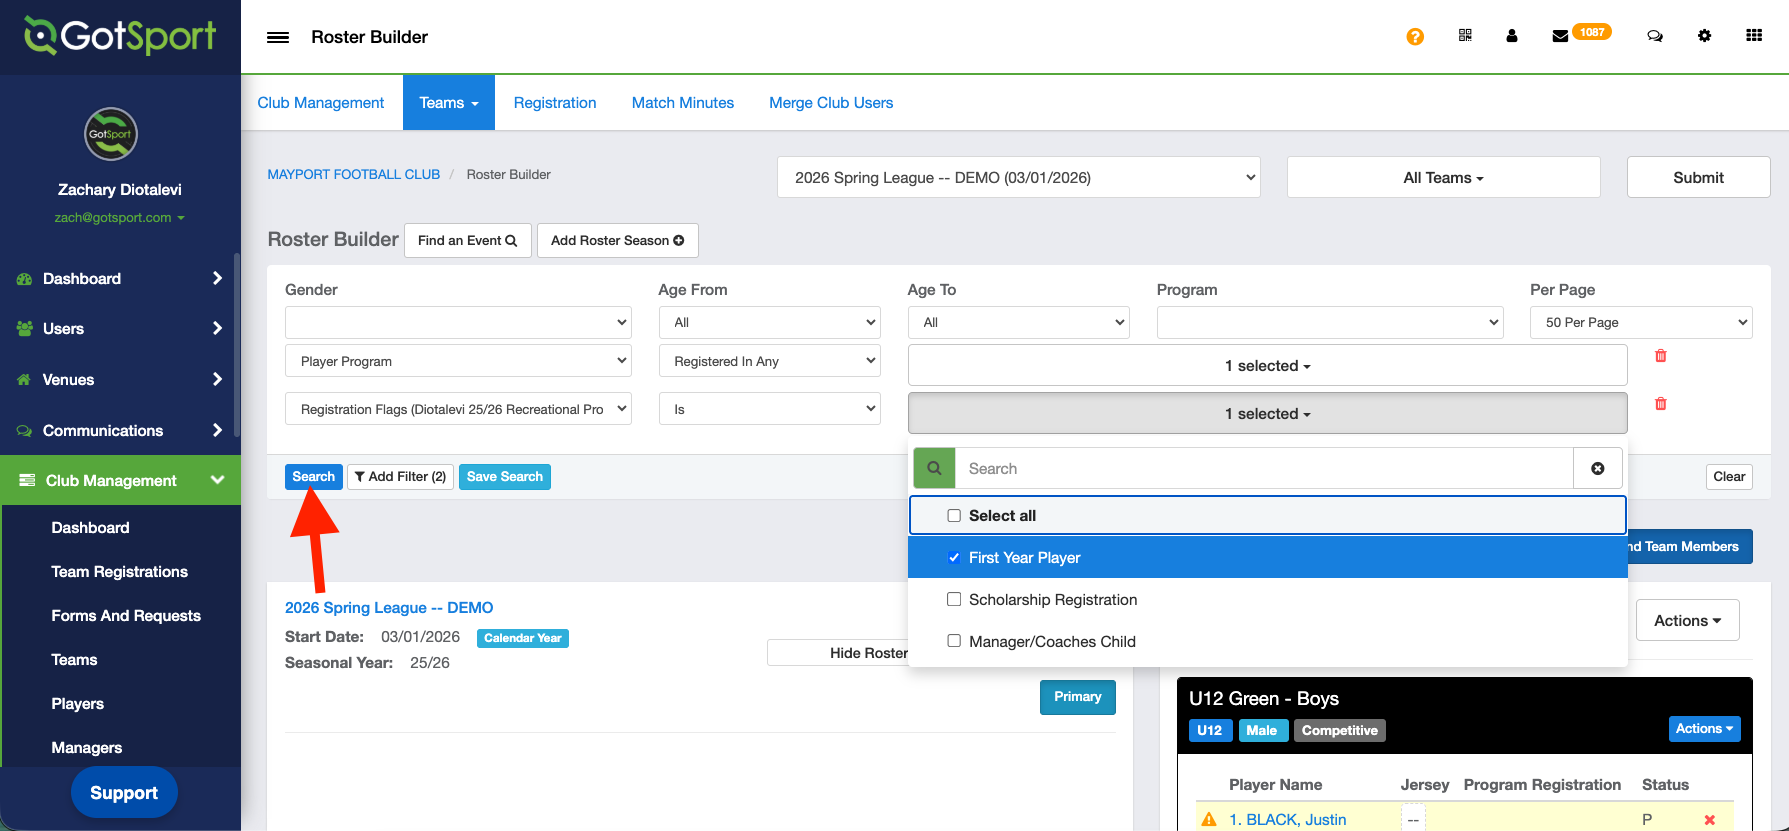
Task: Switch to the Registration tab
Action: point(554,103)
